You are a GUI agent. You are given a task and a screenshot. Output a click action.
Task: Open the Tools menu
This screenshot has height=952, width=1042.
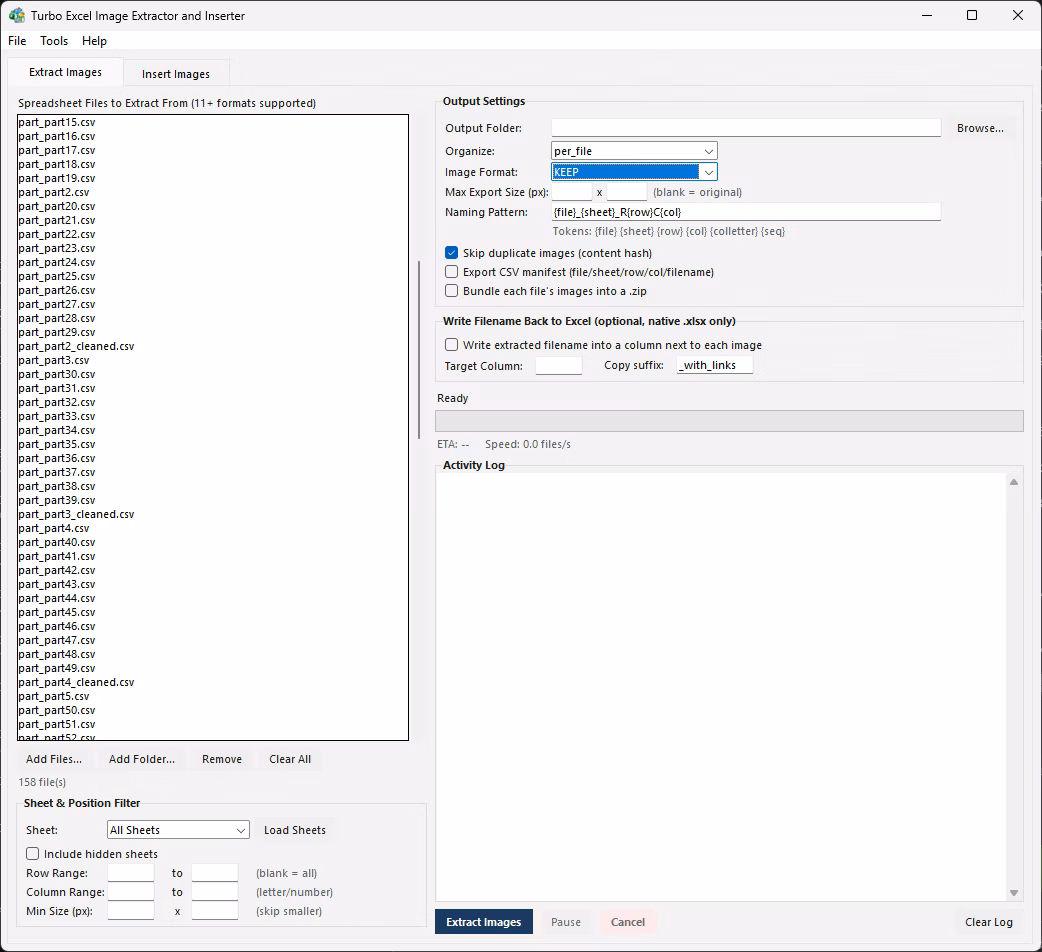click(x=54, y=41)
